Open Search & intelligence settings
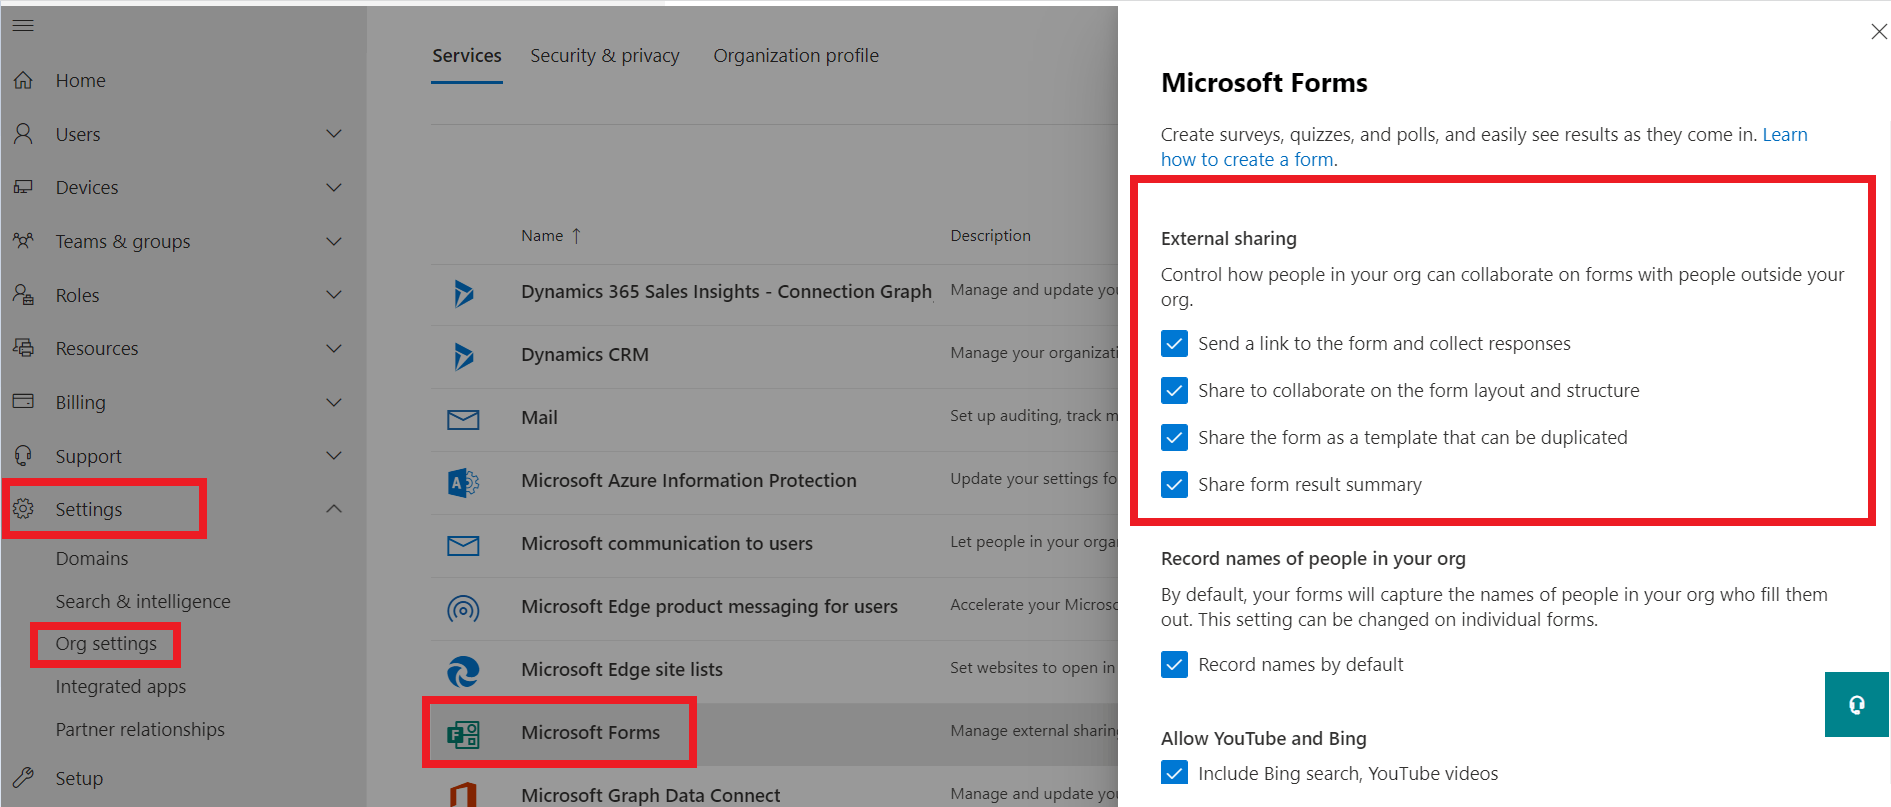Image resolution: width=1891 pixels, height=807 pixels. point(143,602)
